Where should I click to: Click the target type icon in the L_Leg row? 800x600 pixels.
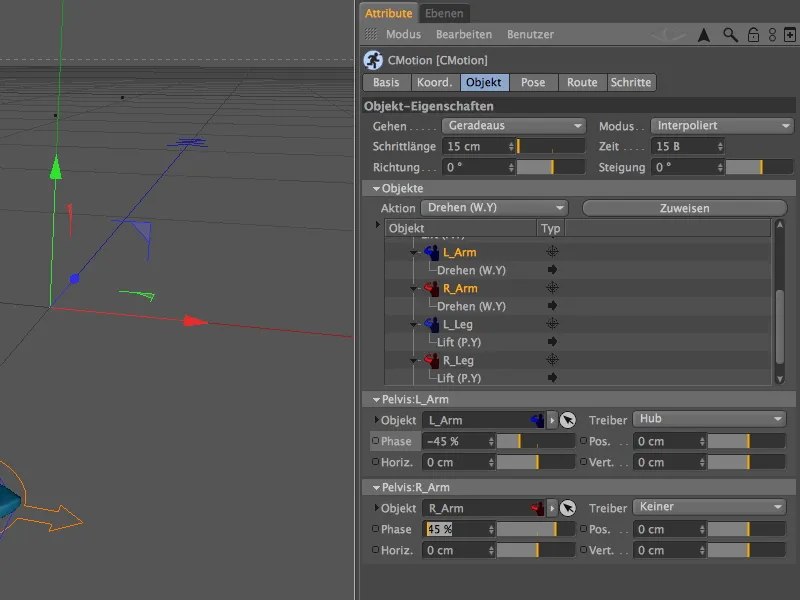tap(552, 323)
